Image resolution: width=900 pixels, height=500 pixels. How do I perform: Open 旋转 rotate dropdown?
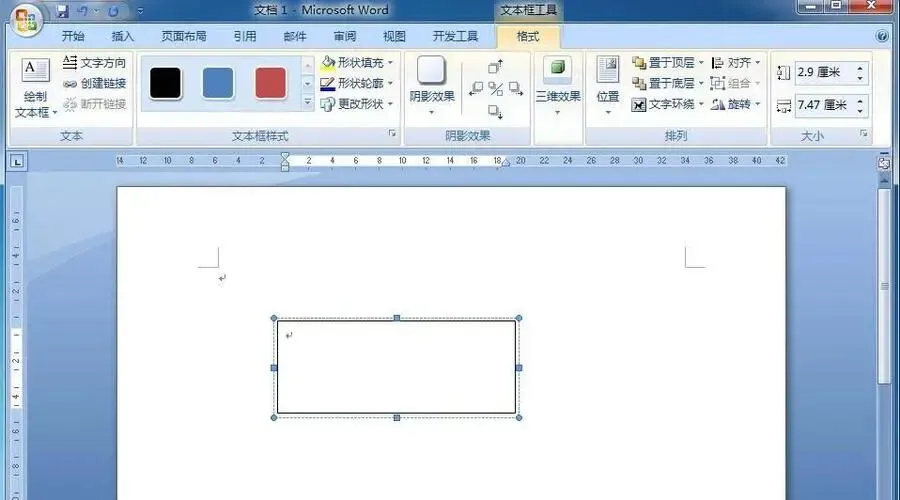pyautogui.click(x=736, y=104)
